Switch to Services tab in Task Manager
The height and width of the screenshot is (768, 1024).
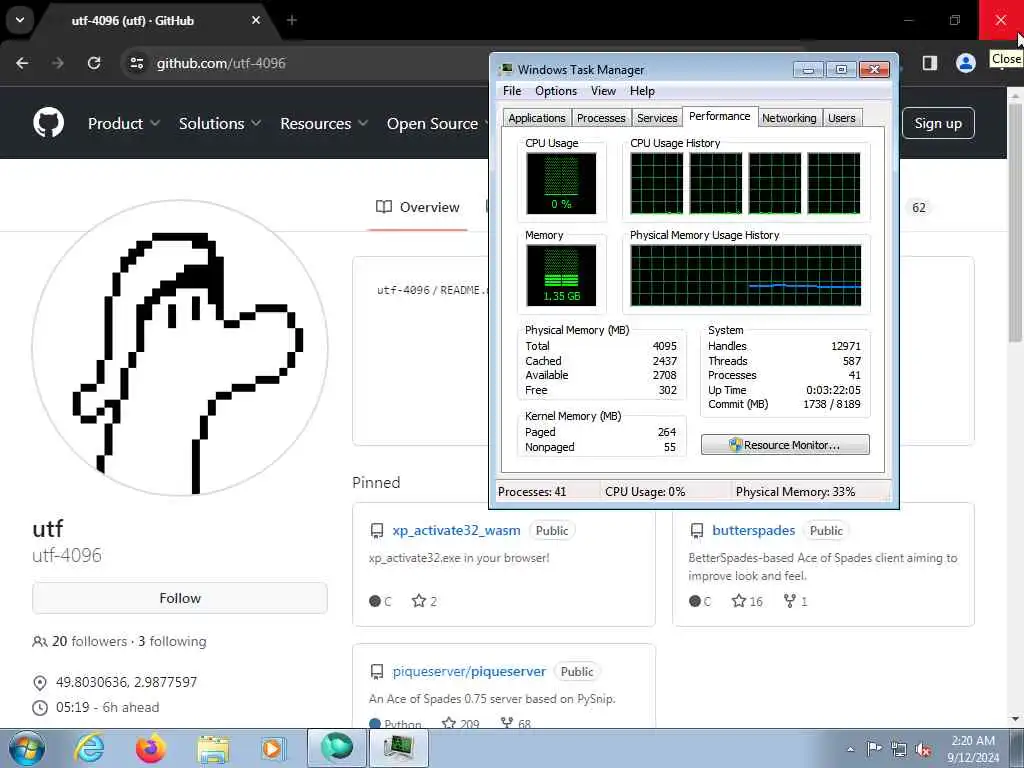(x=657, y=118)
